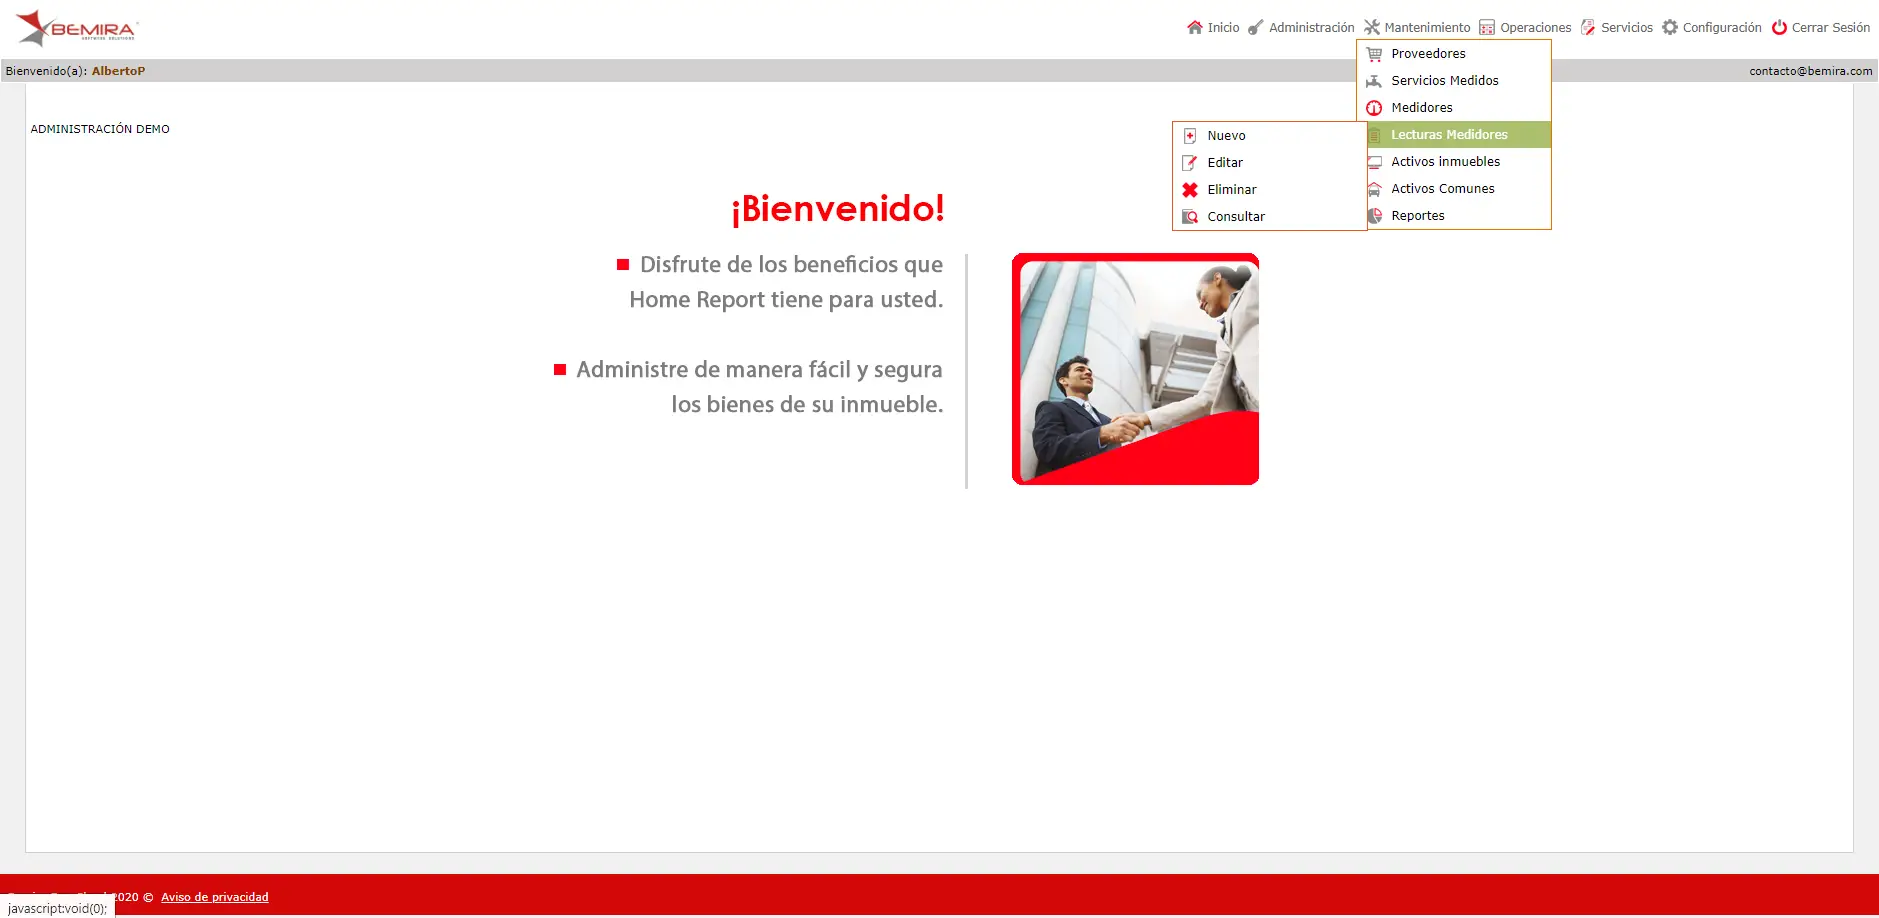This screenshot has width=1879, height=918.
Task: Click the Nuevo plus icon
Action: [x=1190, y=136]
